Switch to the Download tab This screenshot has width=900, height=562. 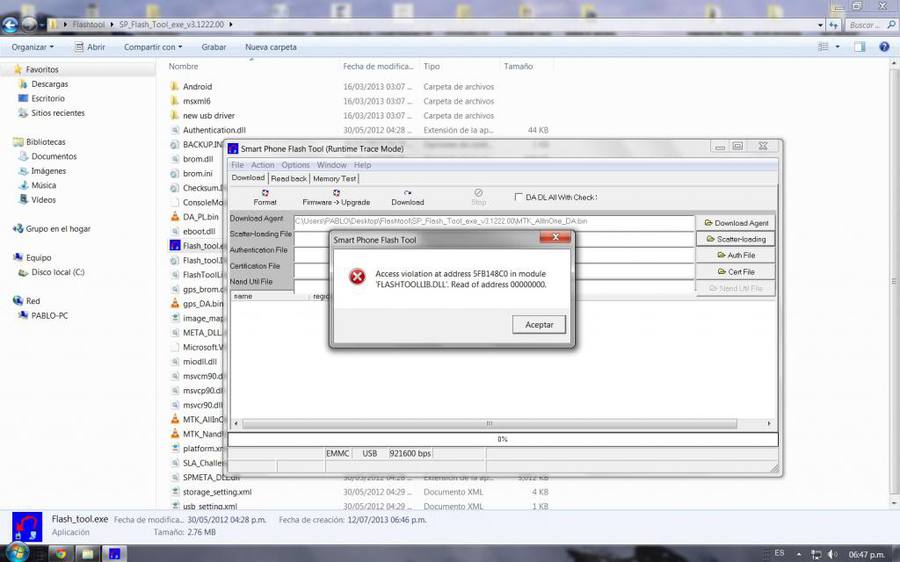248,178
